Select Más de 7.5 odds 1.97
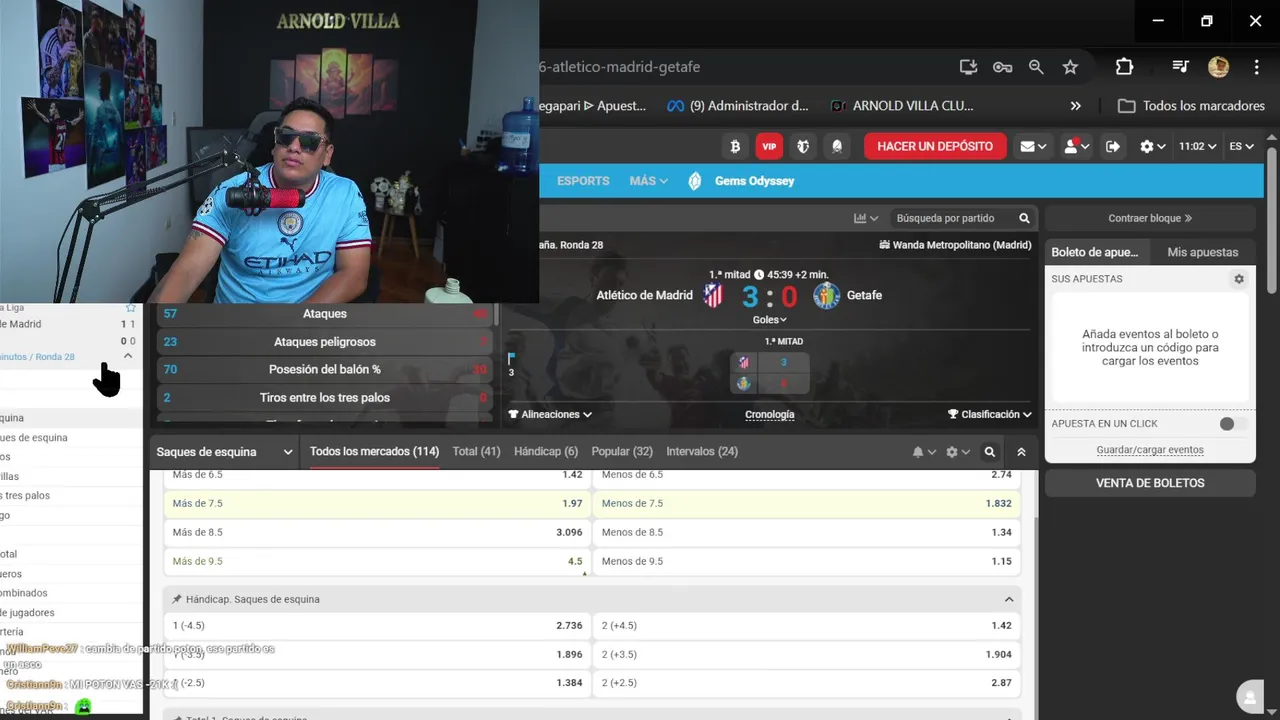This screenshot has height=720, width=1280. coord(377,503)
